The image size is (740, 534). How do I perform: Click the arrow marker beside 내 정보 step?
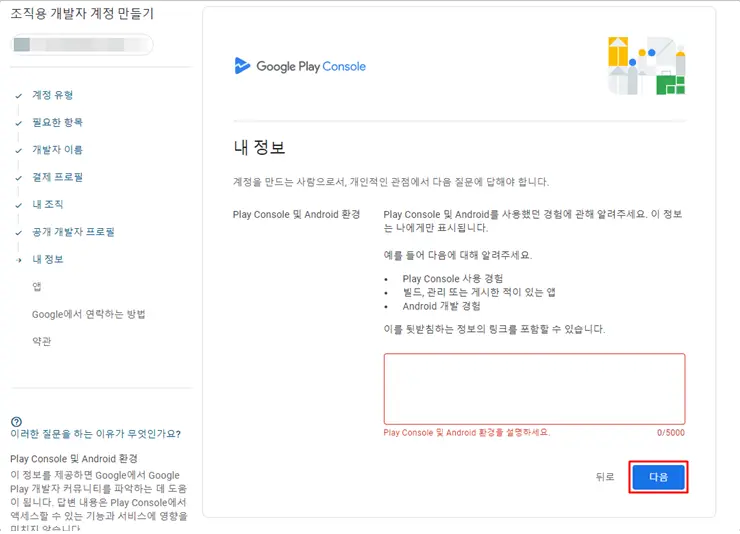pyautogui.click(x=18, y=260)
